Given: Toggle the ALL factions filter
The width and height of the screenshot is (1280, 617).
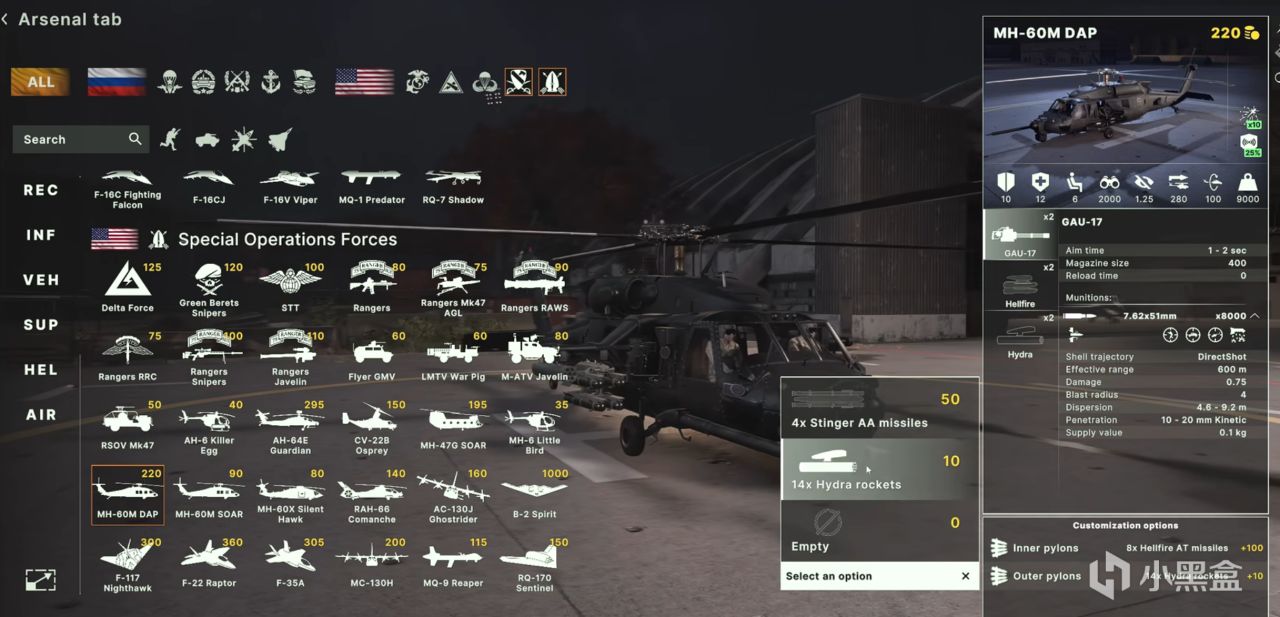Looking at the screenshot, I should point(40,82).
